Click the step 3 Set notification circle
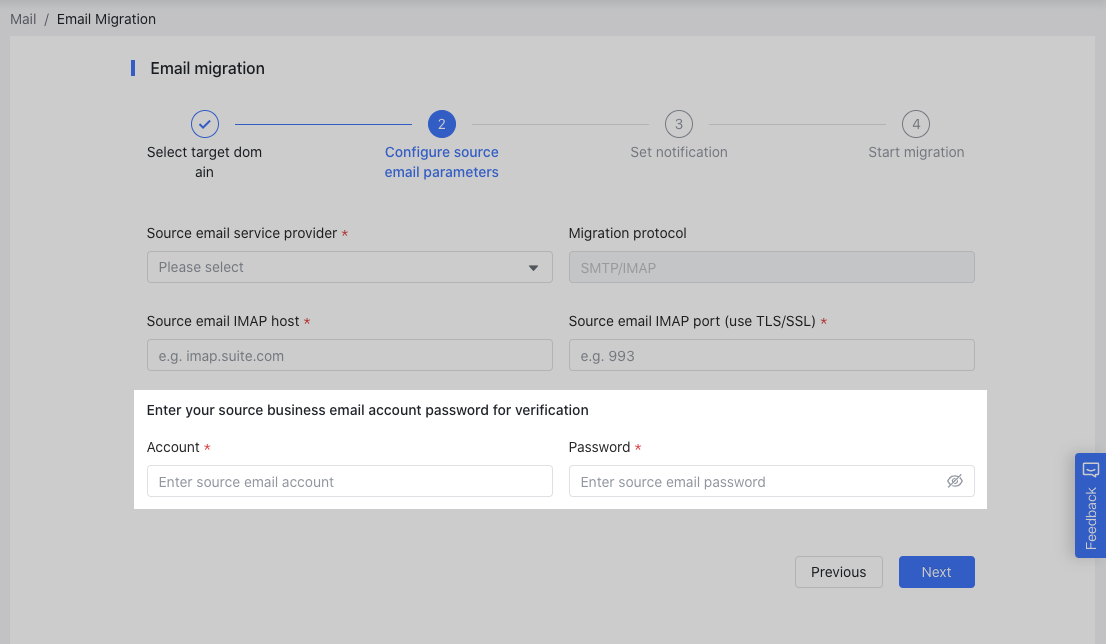The width and height of the screenshot is (1106, 644). (678, 124)
